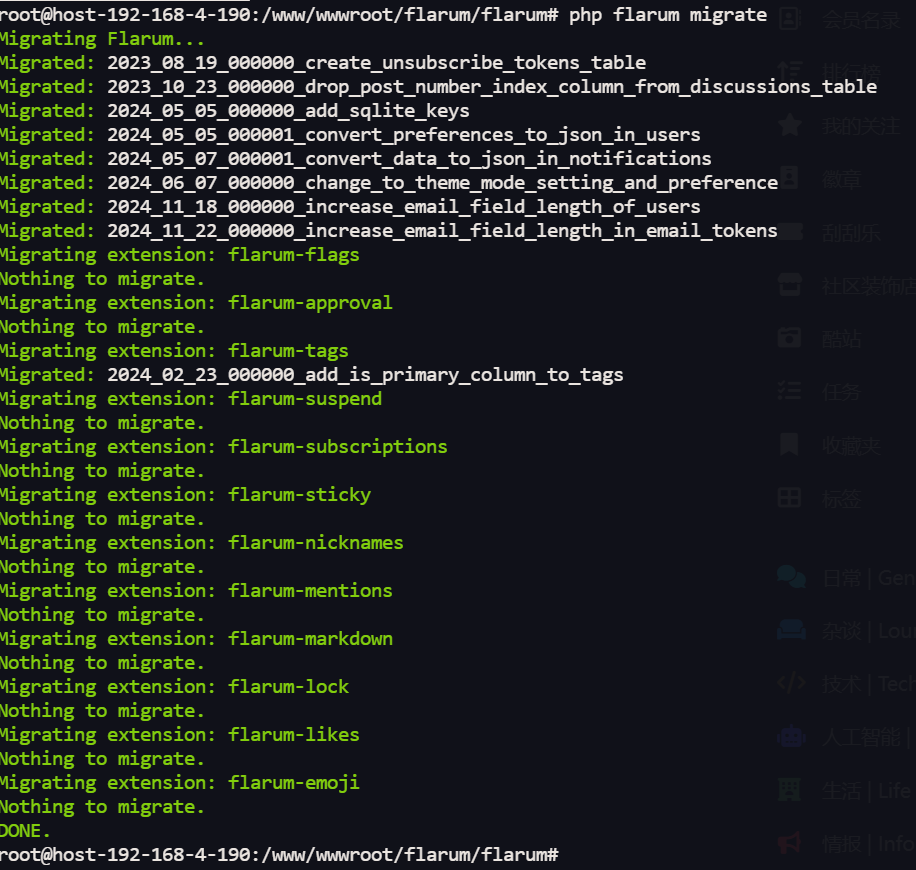Open 刮刮乐 in the forum sidebar
The image size is (916, 870).
851,233
